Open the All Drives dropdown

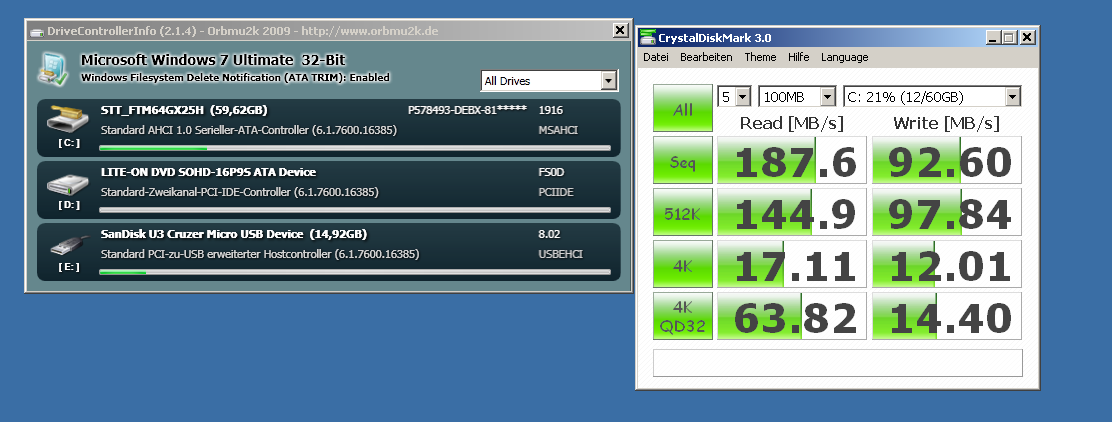tap(608, 81)
